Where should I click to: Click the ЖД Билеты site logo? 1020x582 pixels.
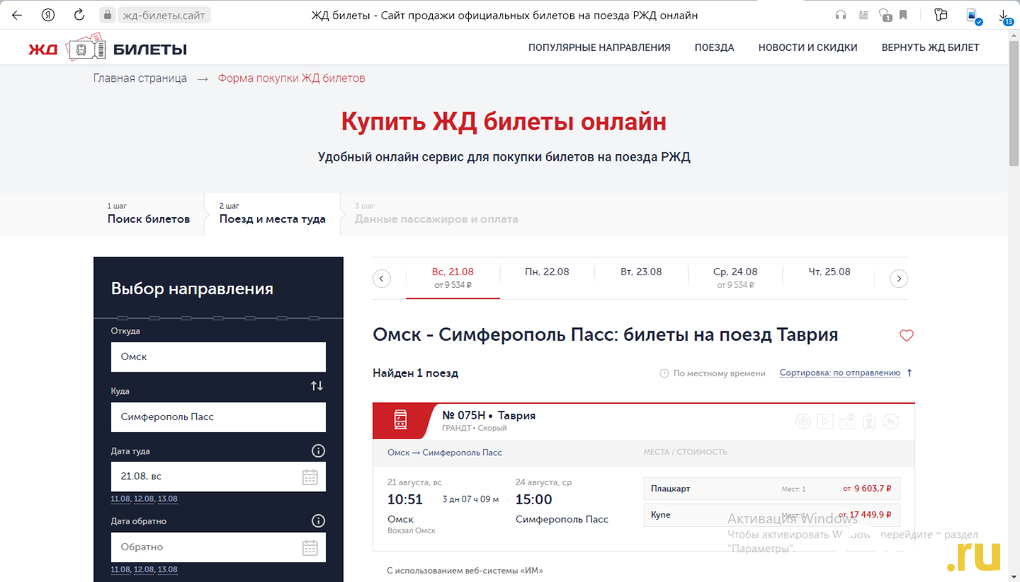coord(107,49)
